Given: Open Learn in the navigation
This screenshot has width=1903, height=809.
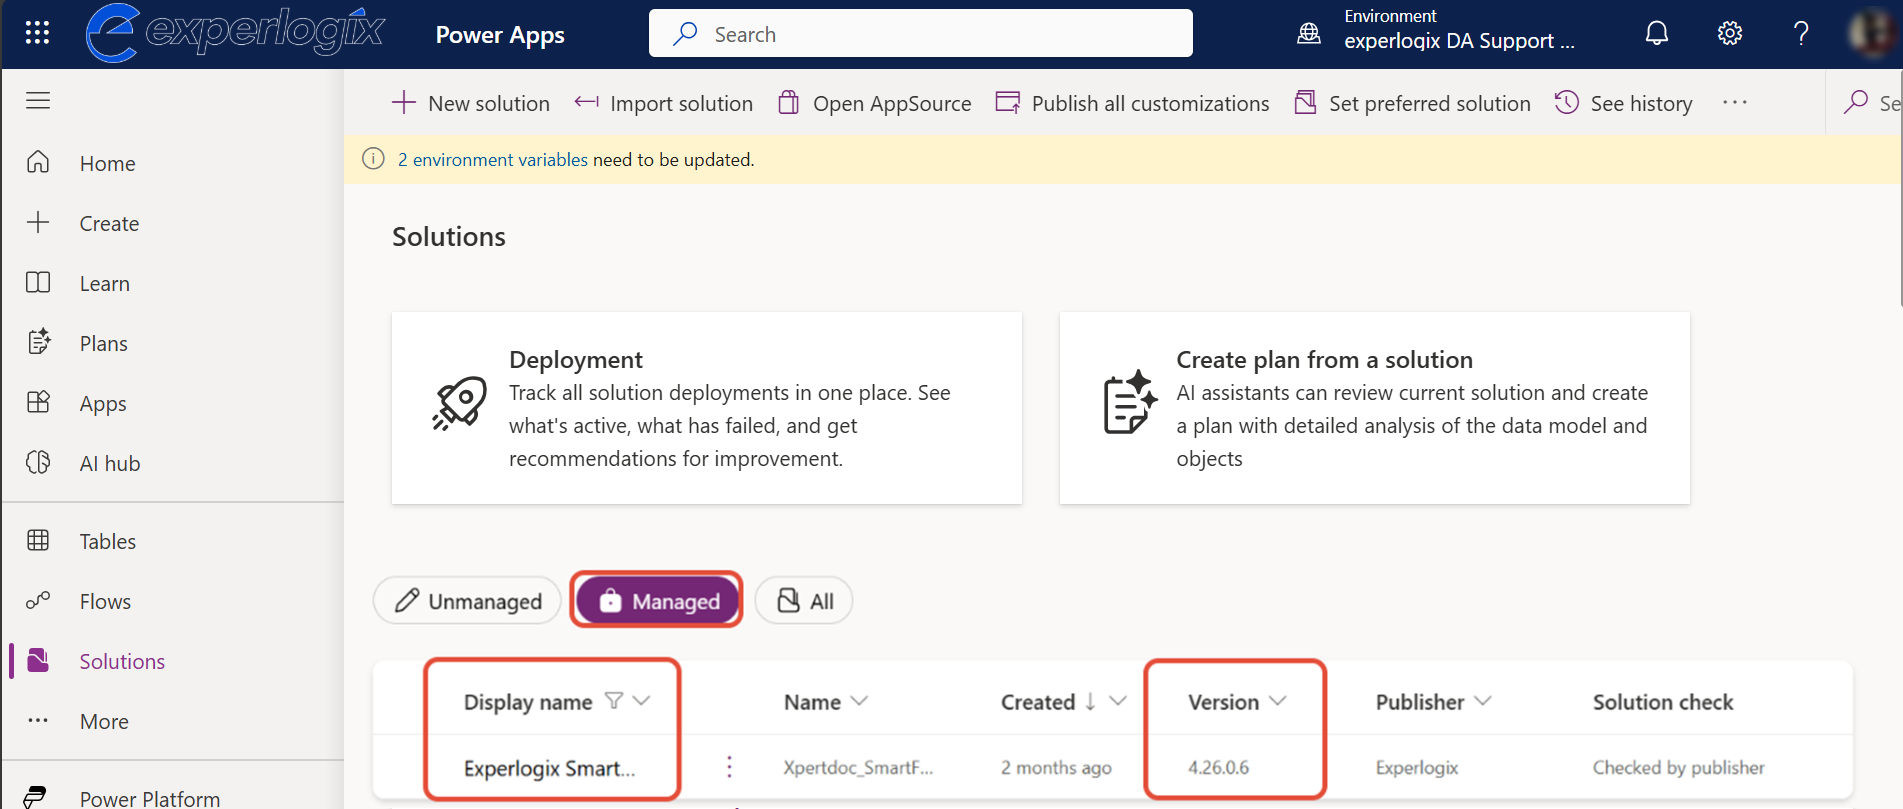Looking at the screenshot, I should click(105, 283).
